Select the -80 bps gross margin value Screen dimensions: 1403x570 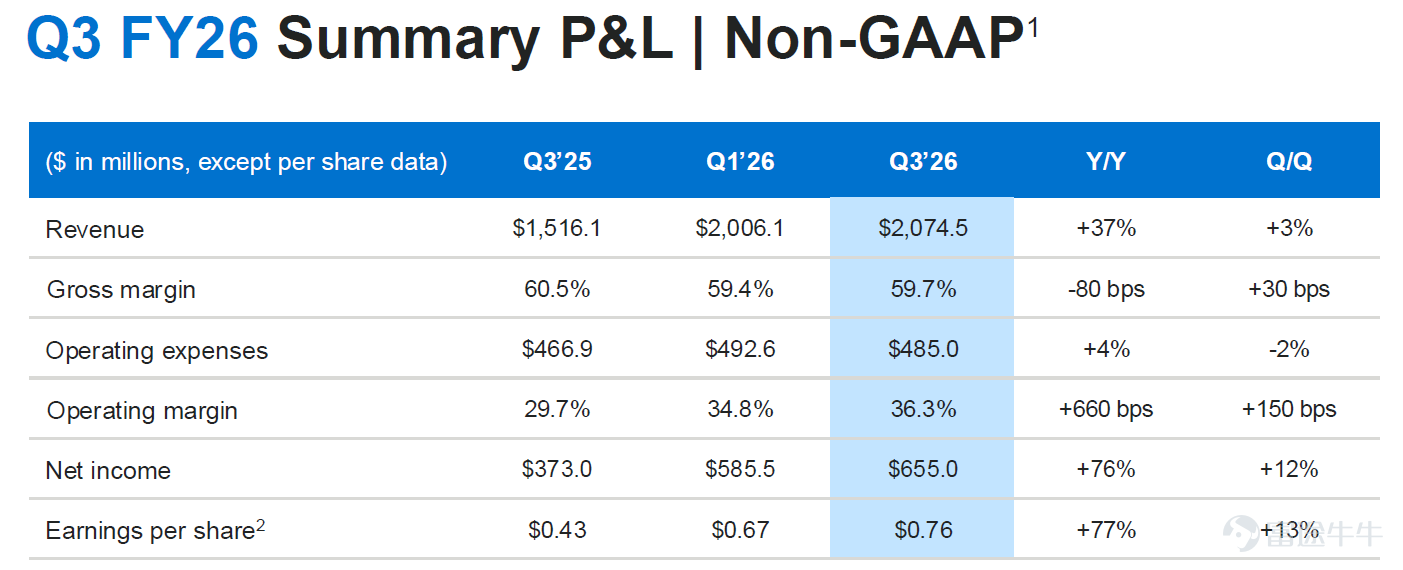[x=1106, y=289]
